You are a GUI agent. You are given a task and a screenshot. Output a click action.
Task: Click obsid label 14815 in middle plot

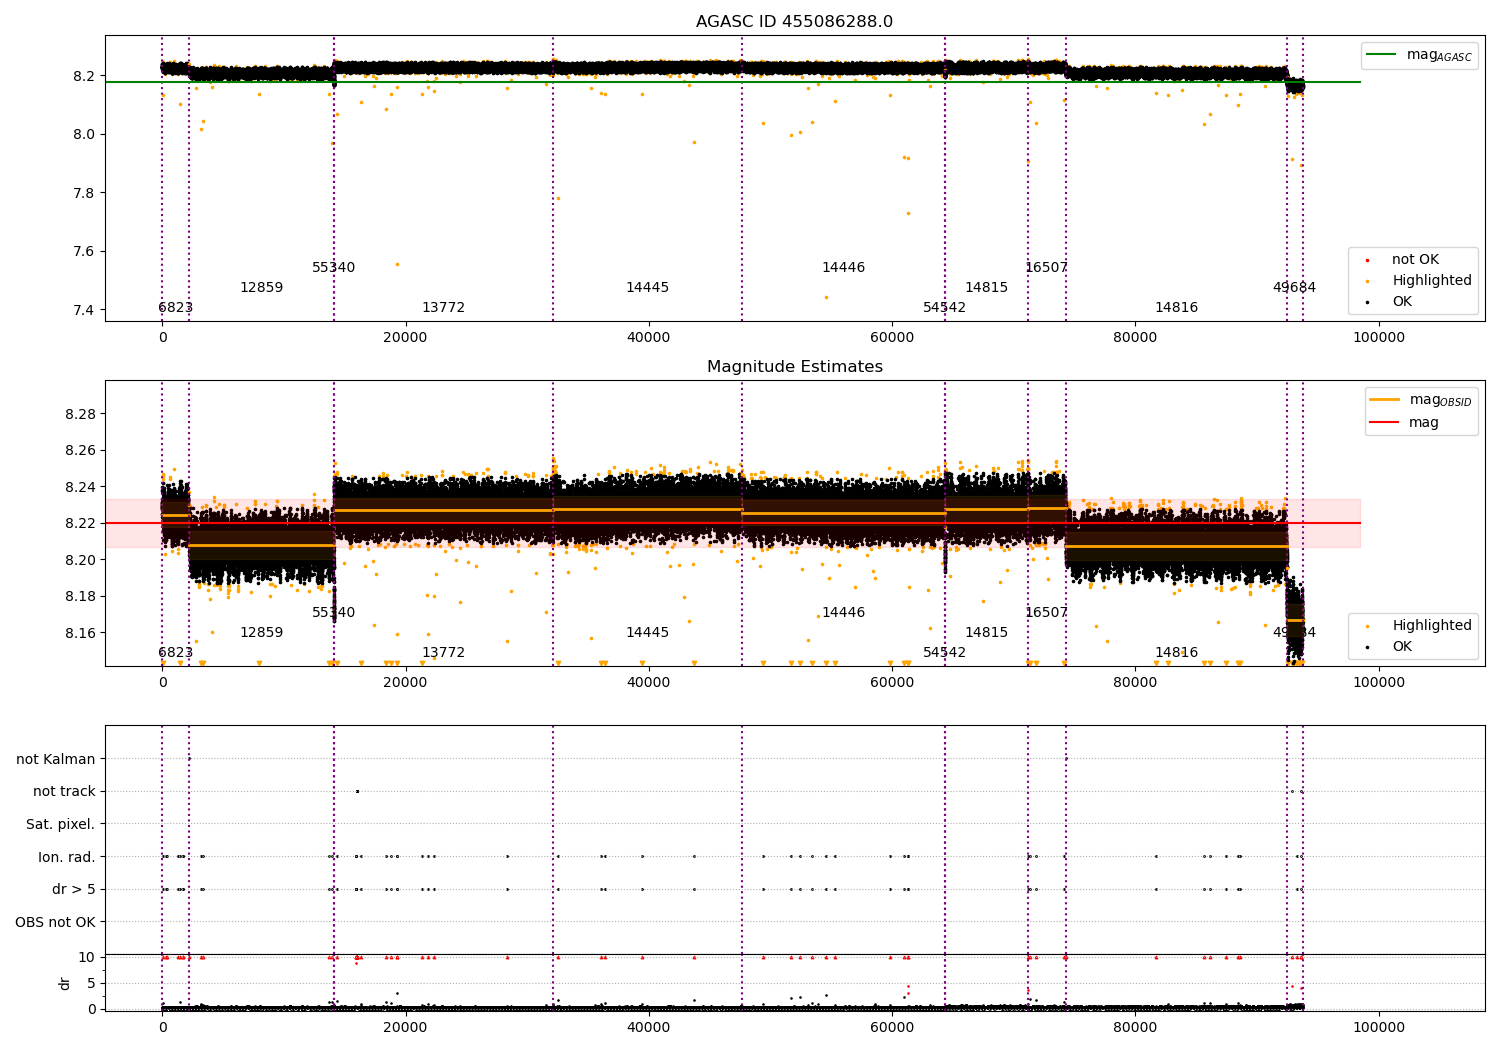tap(986, 633)
